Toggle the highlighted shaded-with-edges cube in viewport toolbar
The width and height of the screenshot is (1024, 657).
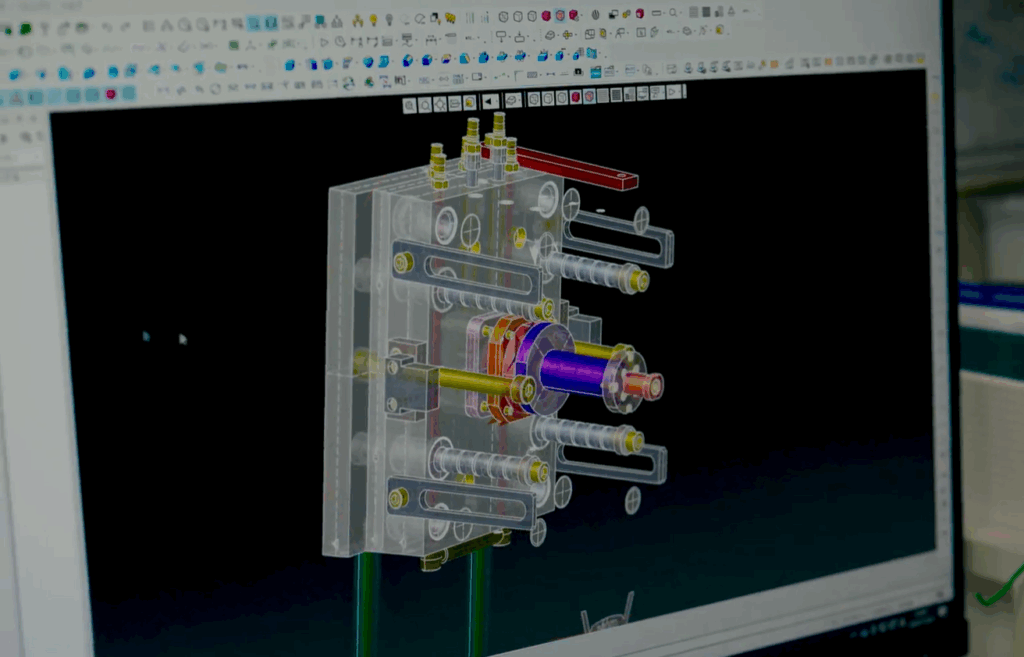click(x=589, y=96)
